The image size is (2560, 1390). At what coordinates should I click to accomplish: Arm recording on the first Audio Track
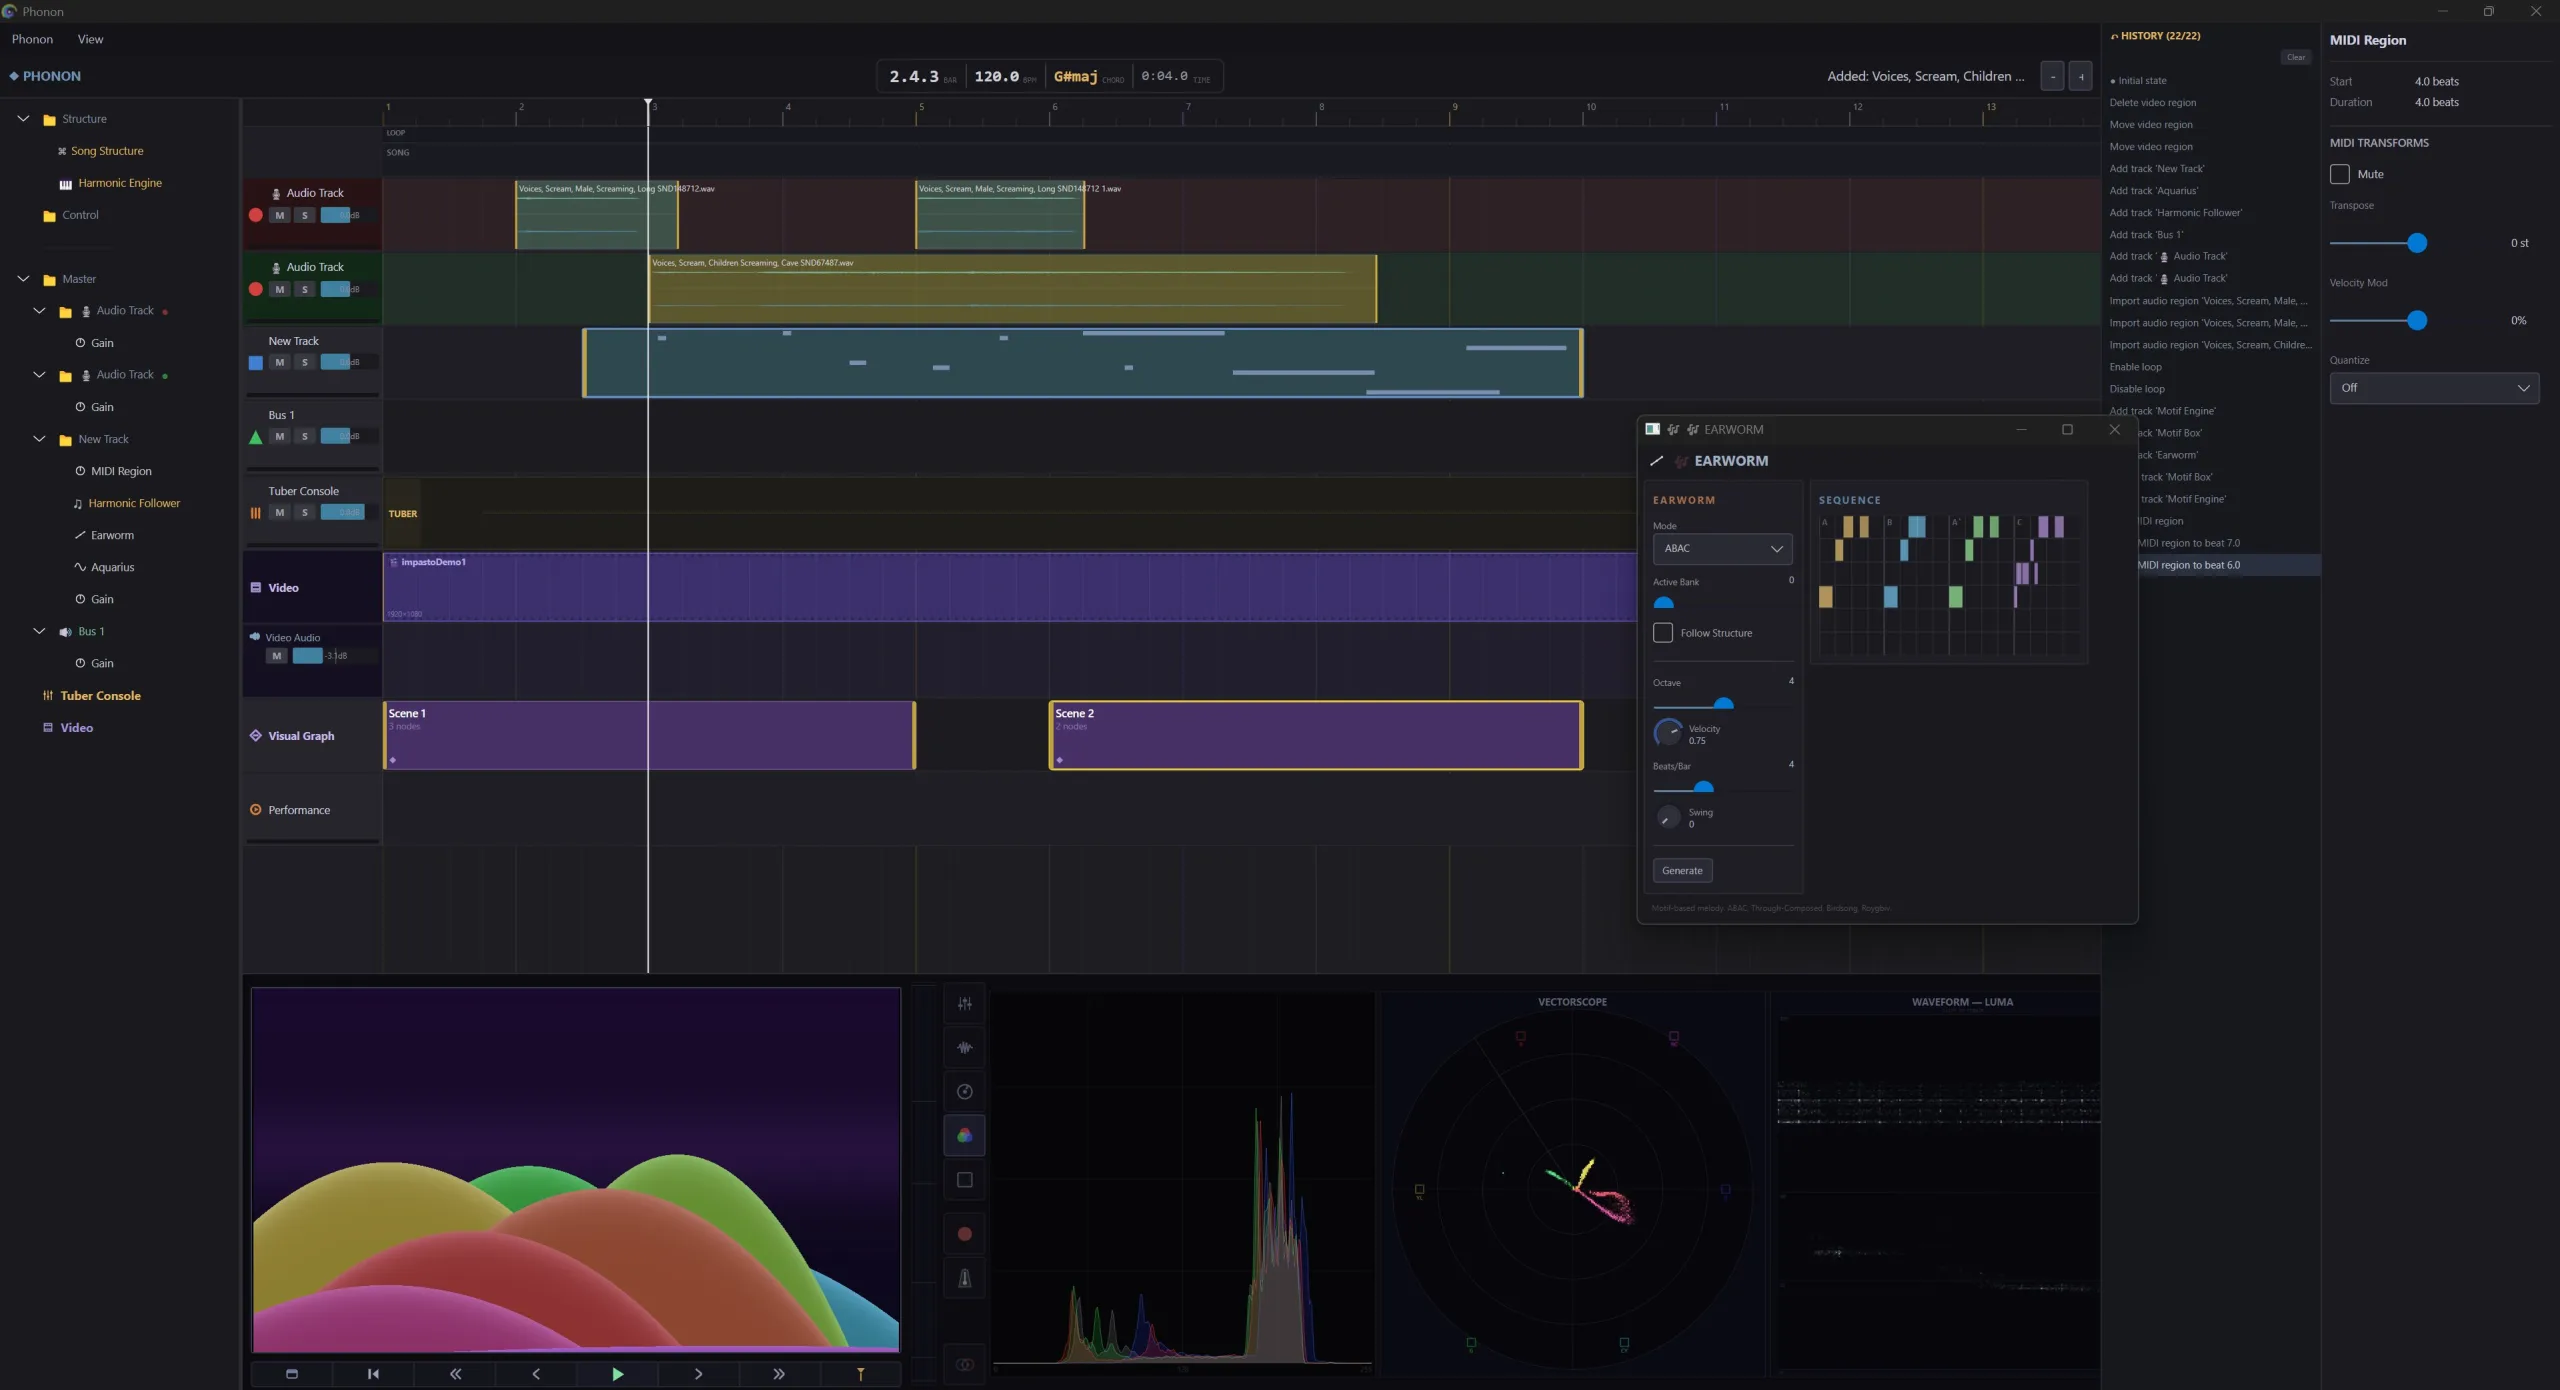click(x=255, y=215)
